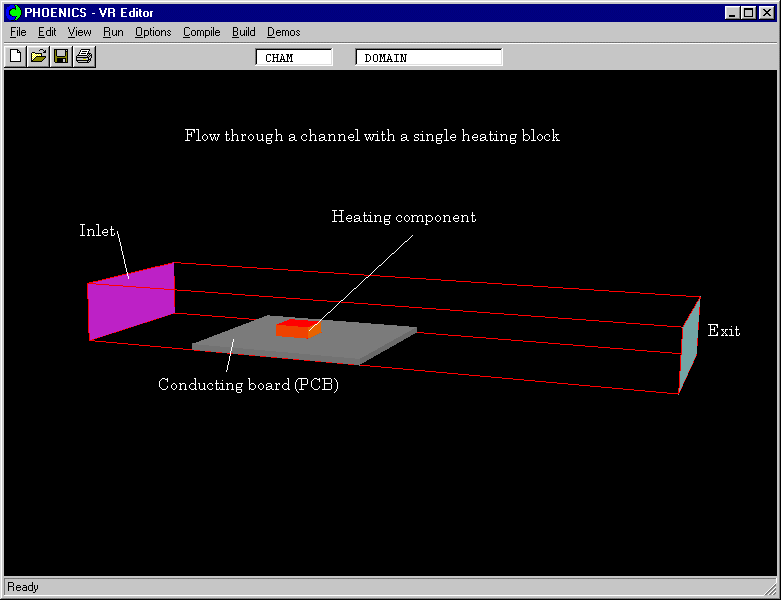
Task: Open the Run menu
Action: coord(113,32)
